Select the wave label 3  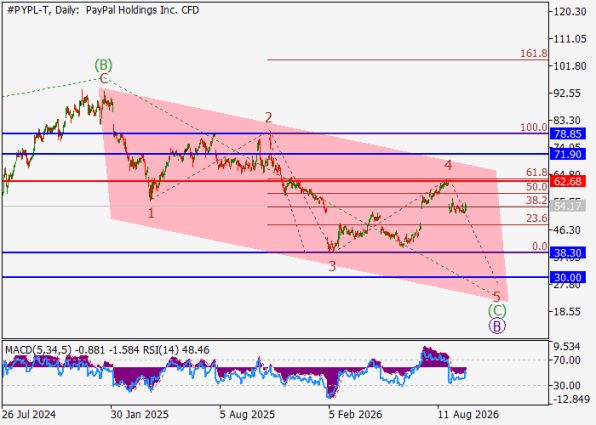point(332,266)
